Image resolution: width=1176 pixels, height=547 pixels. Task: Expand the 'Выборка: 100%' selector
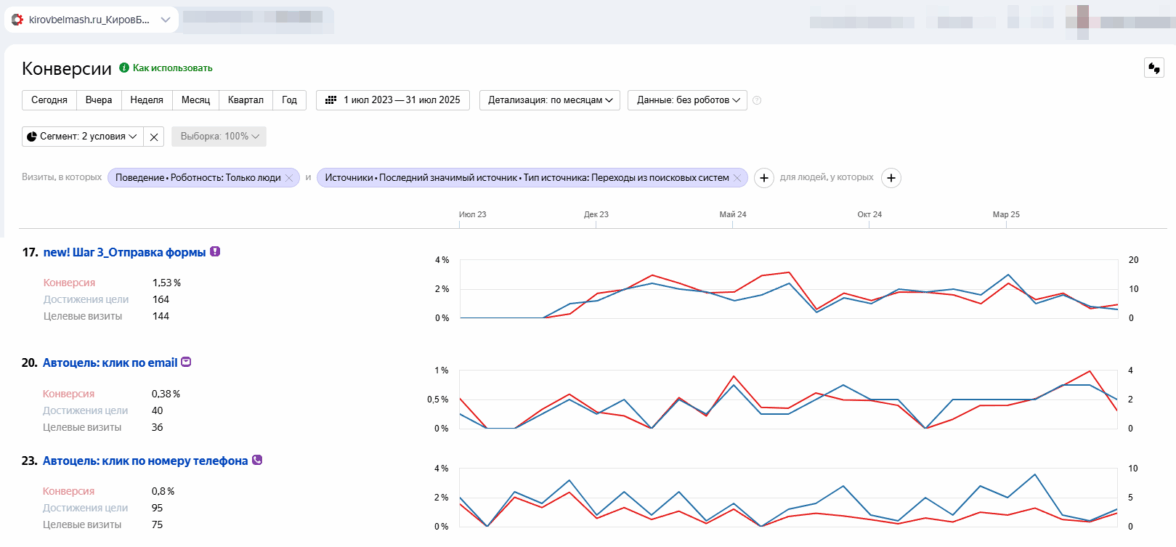219,136
